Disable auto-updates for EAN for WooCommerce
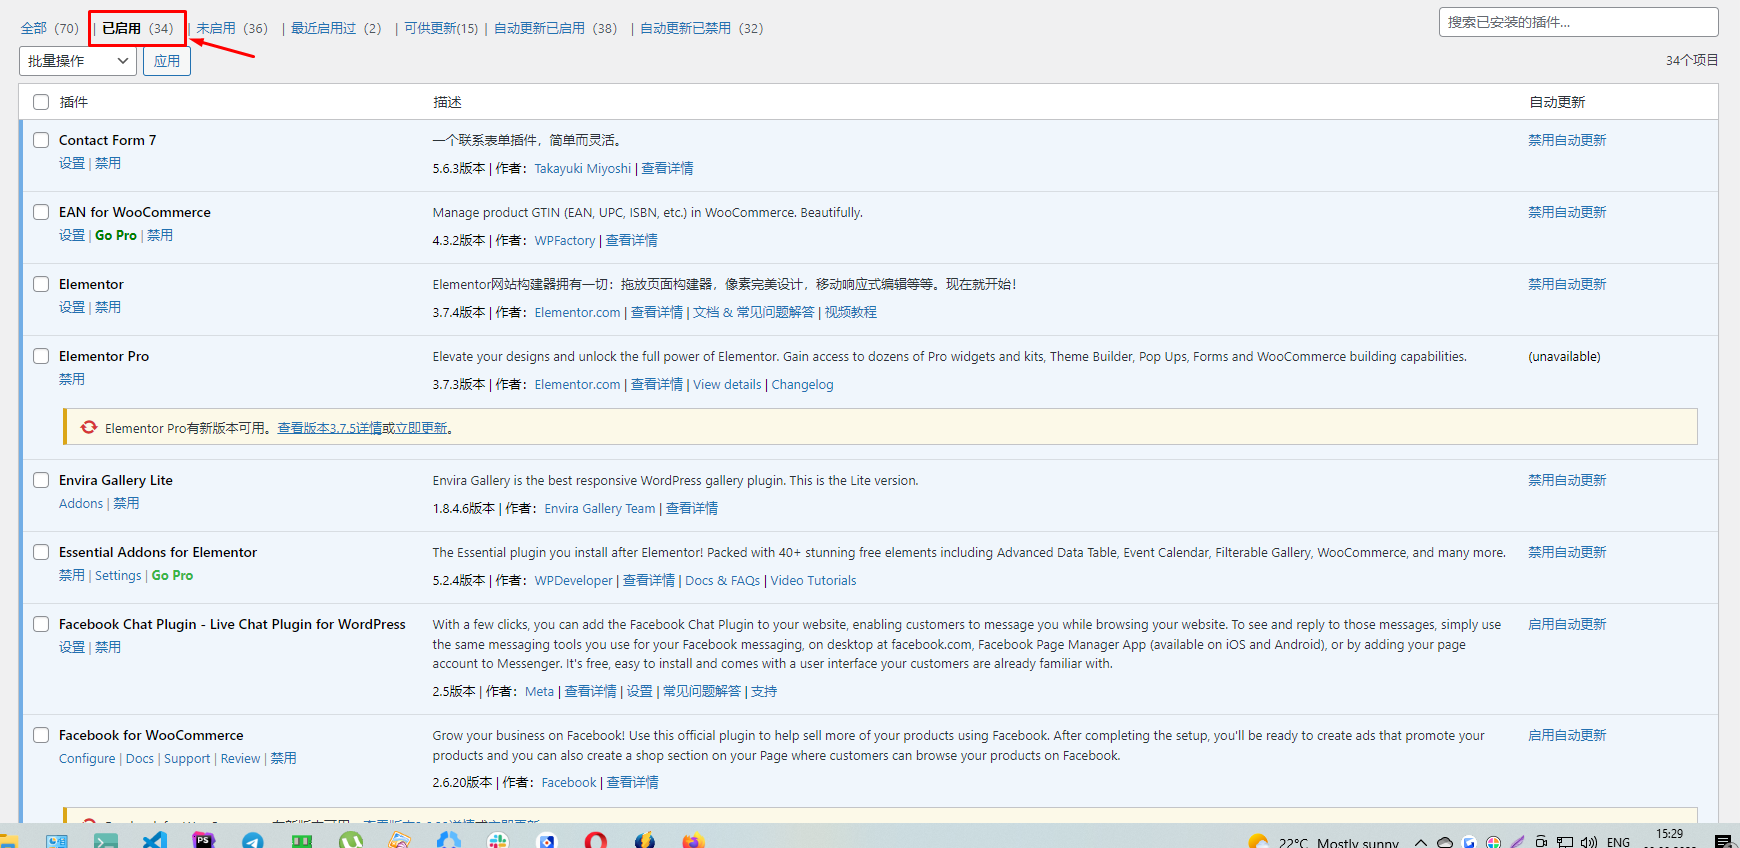 pyautogui.click(x=1567, y=212)
